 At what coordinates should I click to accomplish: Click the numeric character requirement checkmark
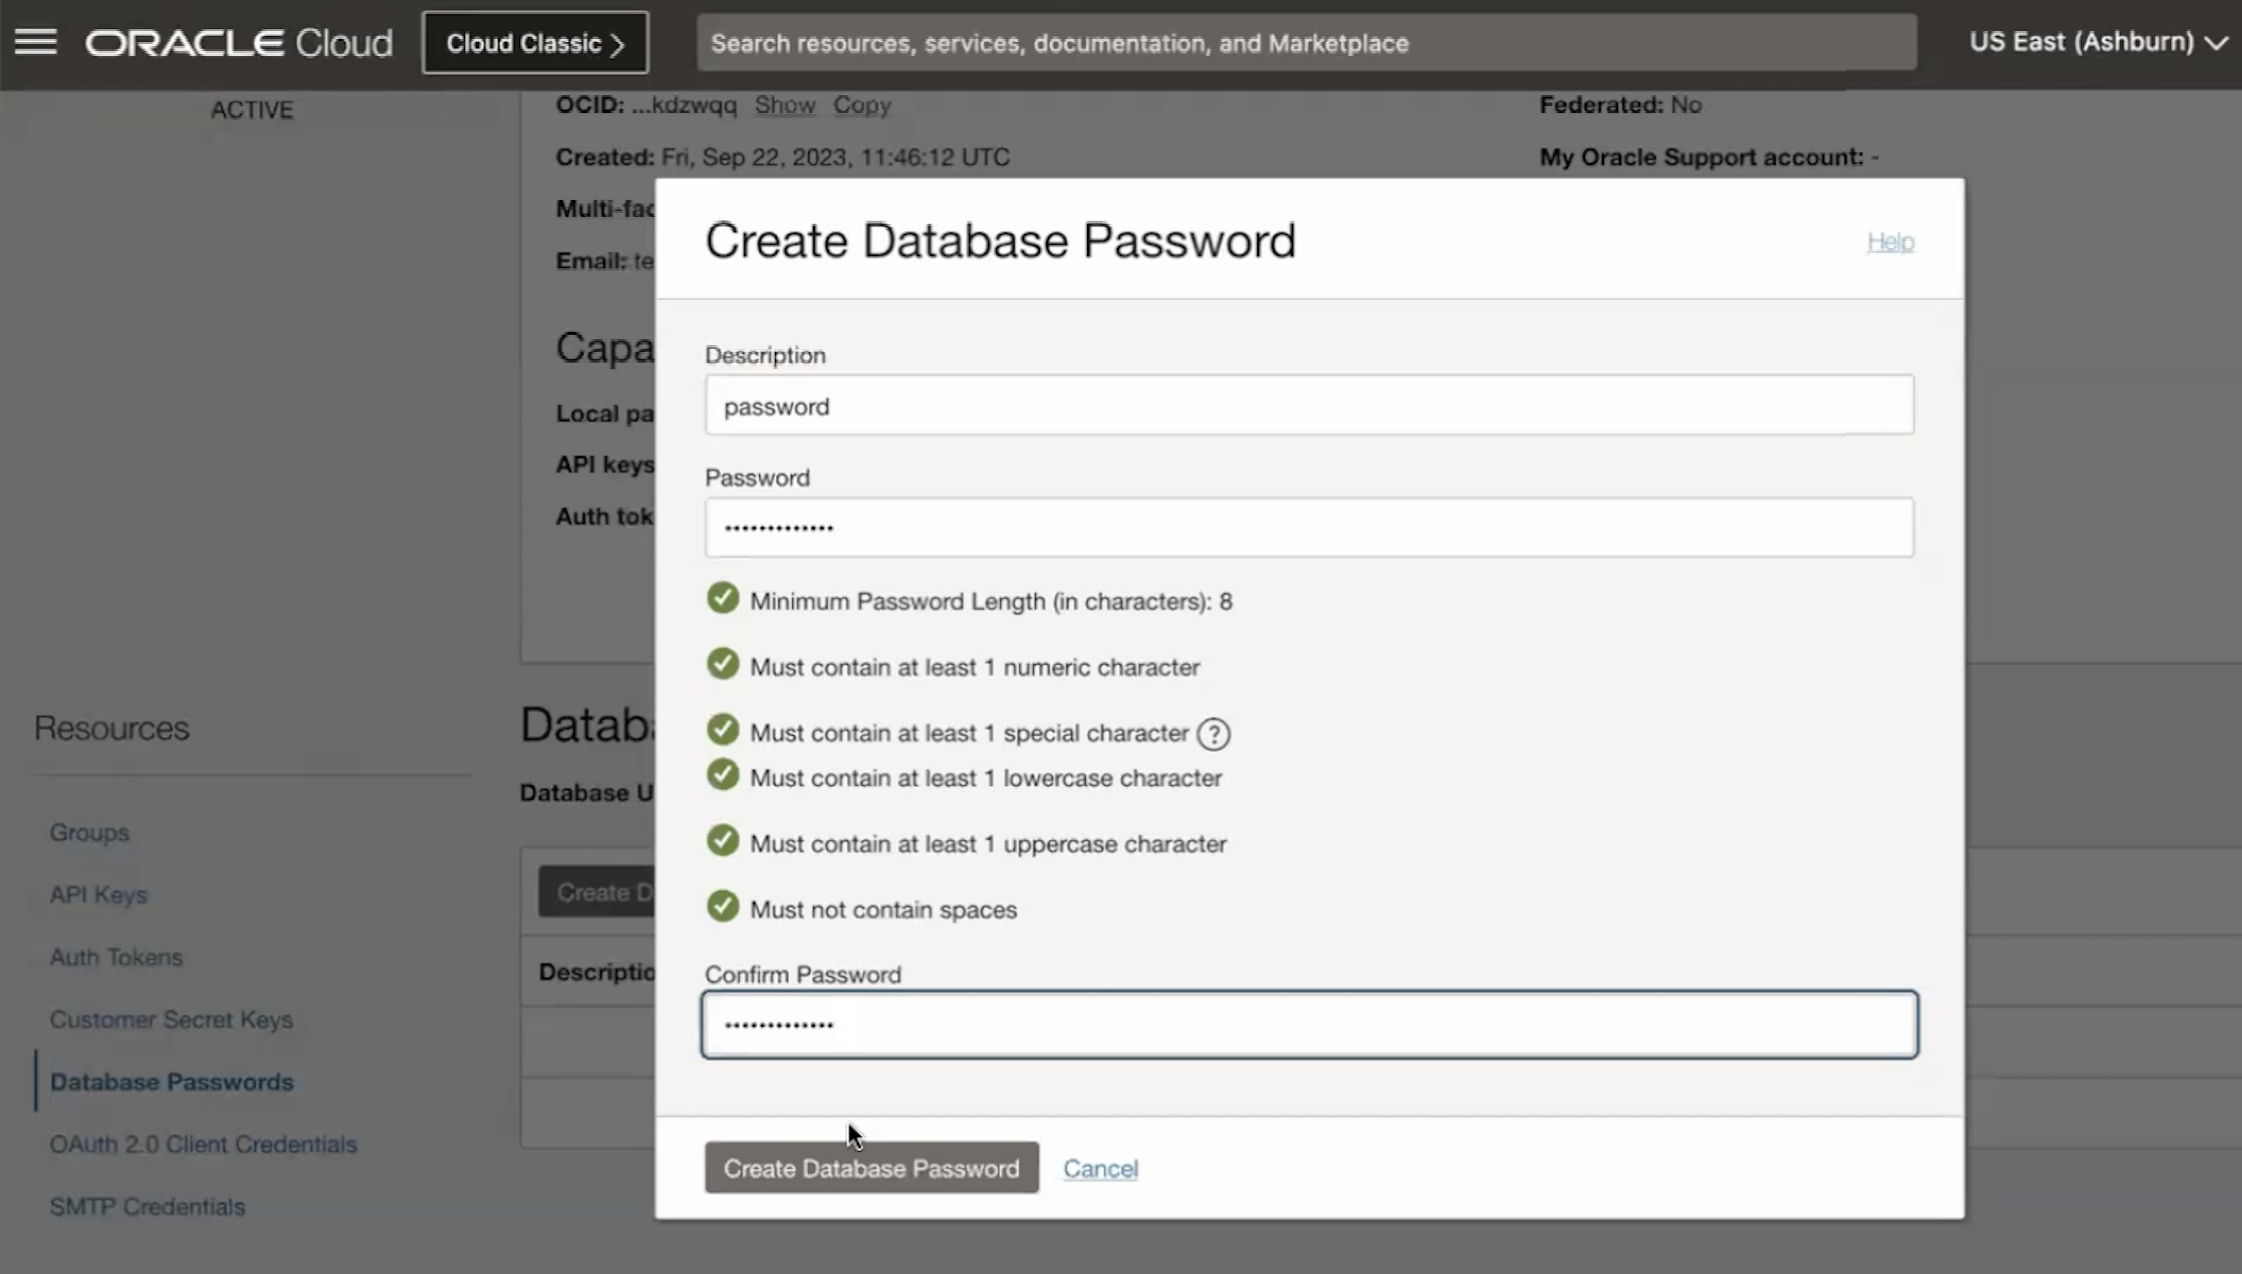[722, 664]
